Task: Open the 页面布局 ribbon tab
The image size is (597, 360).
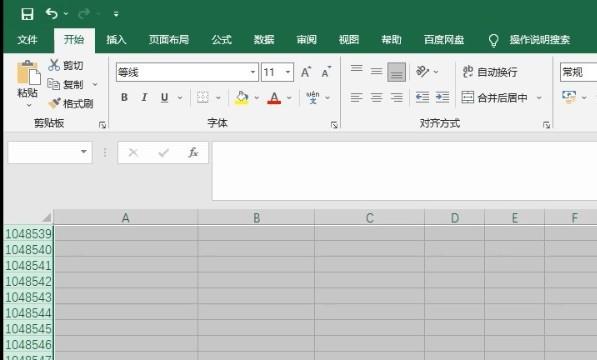Action: coord(169,40)
